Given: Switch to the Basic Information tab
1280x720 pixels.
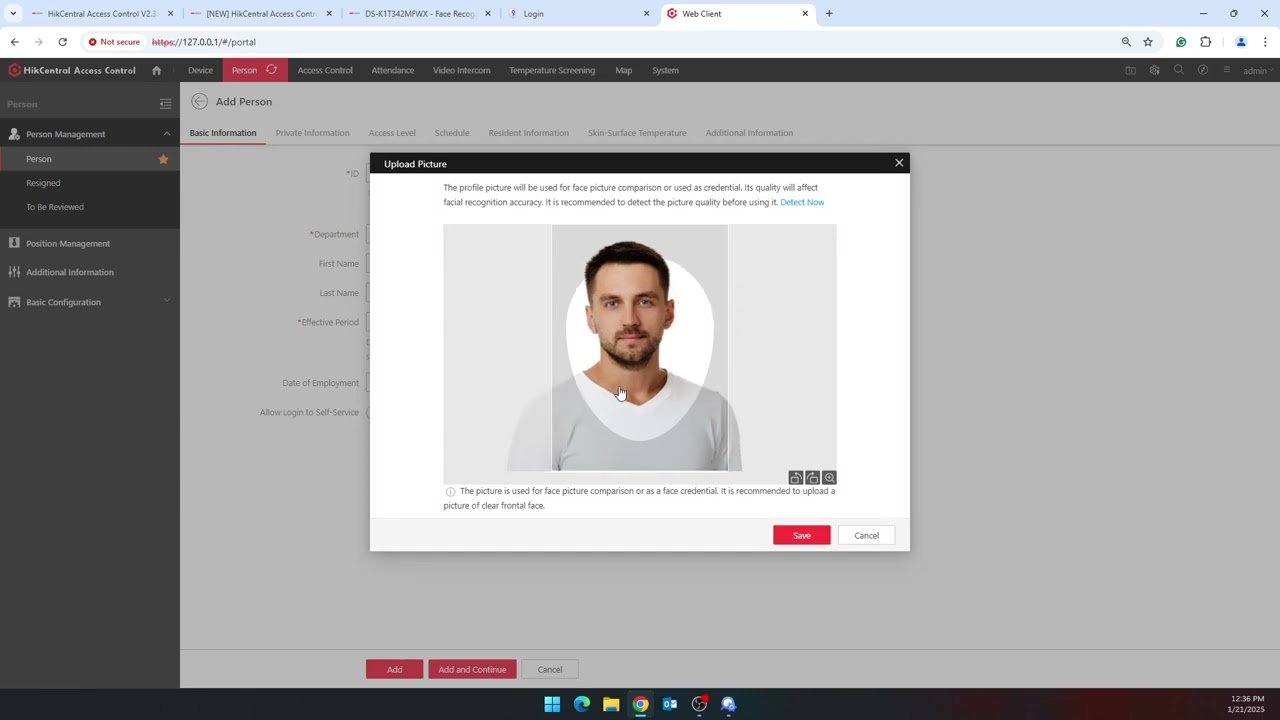Looking at the screenshot, I should click(223, 133).
